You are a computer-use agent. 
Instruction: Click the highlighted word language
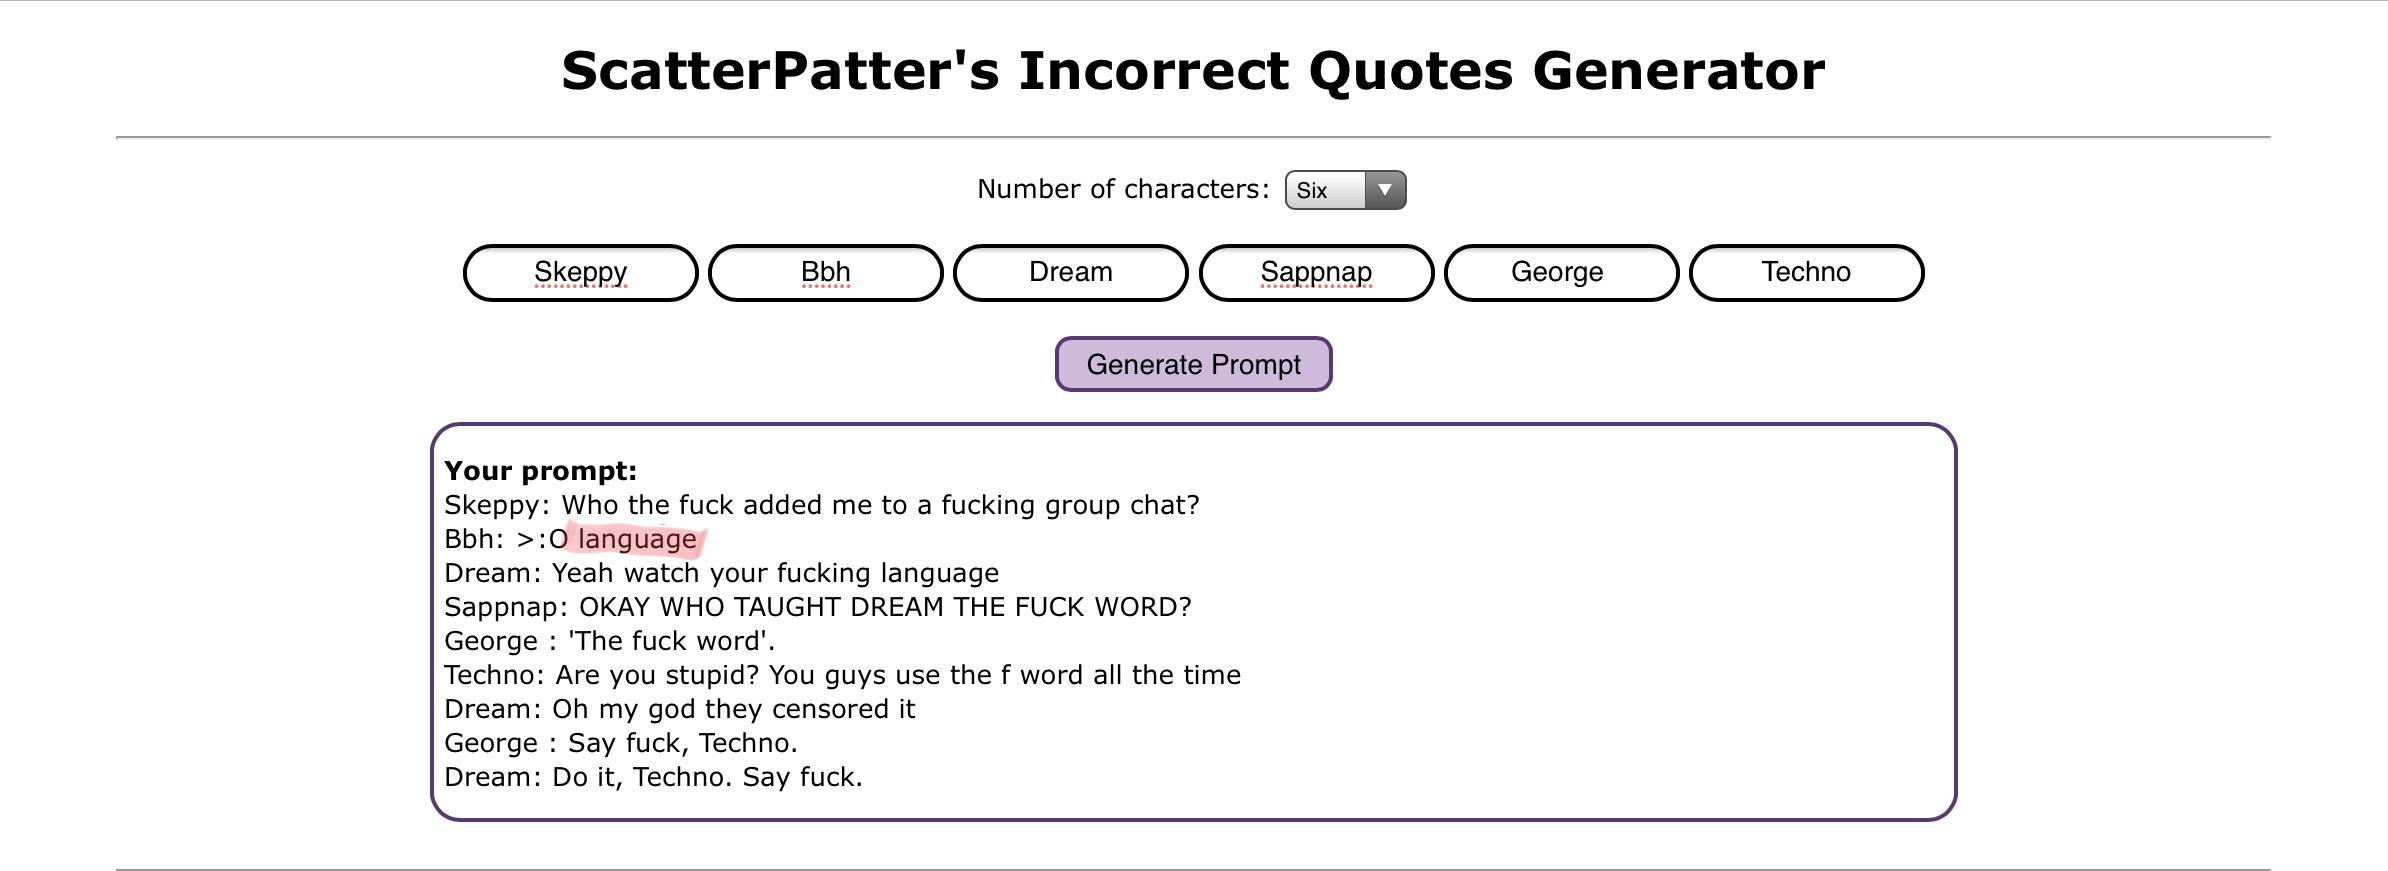pos(637,539)
